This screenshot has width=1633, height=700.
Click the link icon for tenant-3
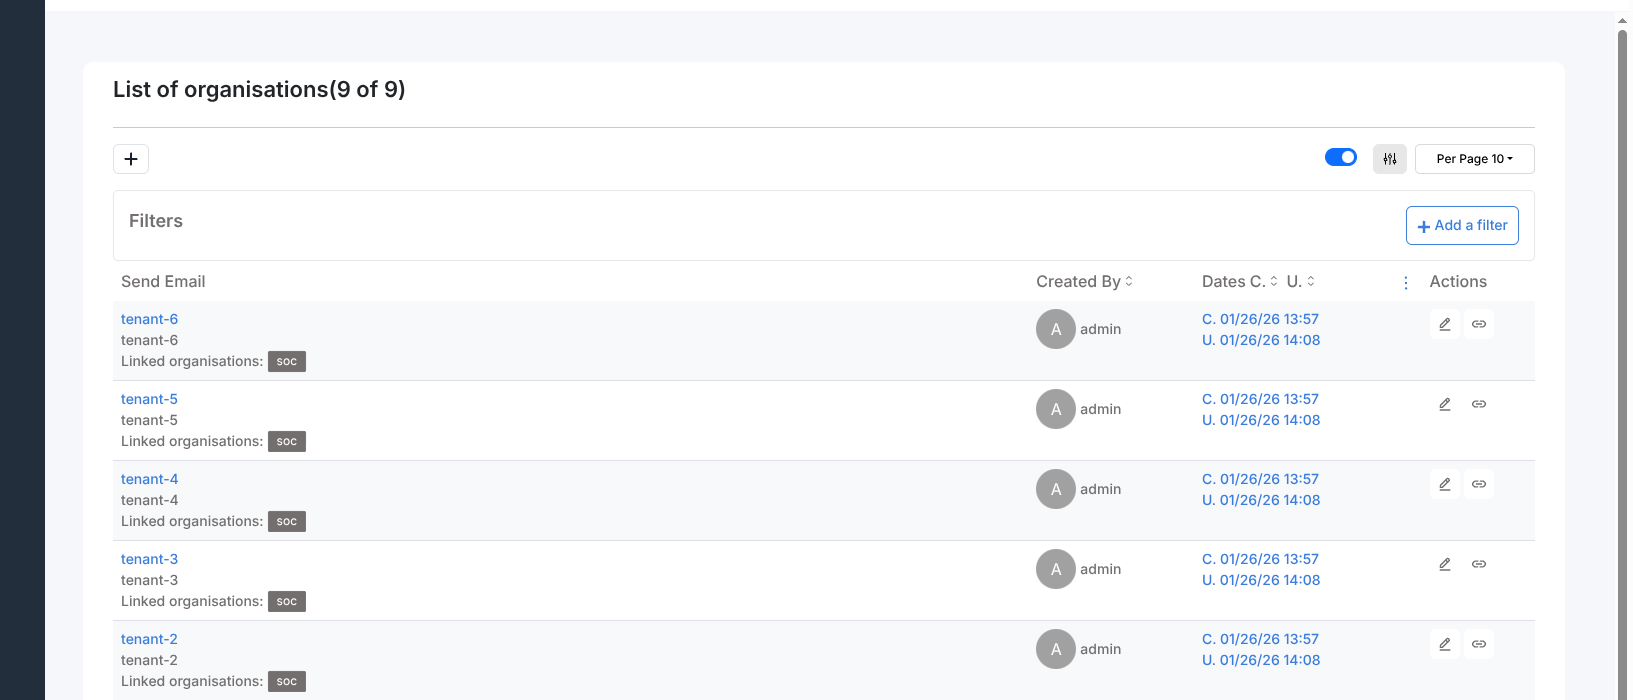point(1479,564)
